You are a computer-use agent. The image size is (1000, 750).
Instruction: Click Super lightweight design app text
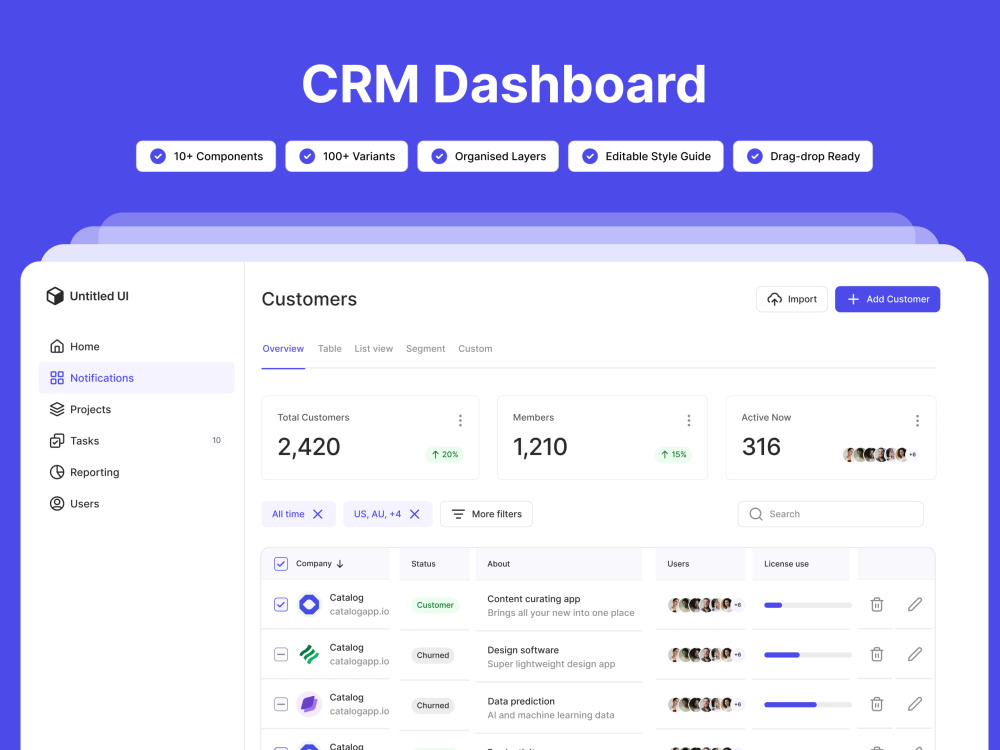pos(551,664)
